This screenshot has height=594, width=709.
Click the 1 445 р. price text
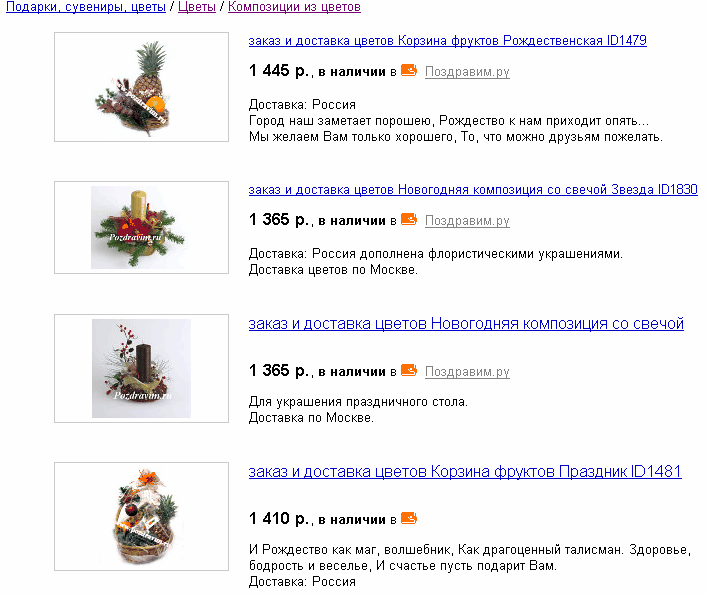(x=279, y=71)
